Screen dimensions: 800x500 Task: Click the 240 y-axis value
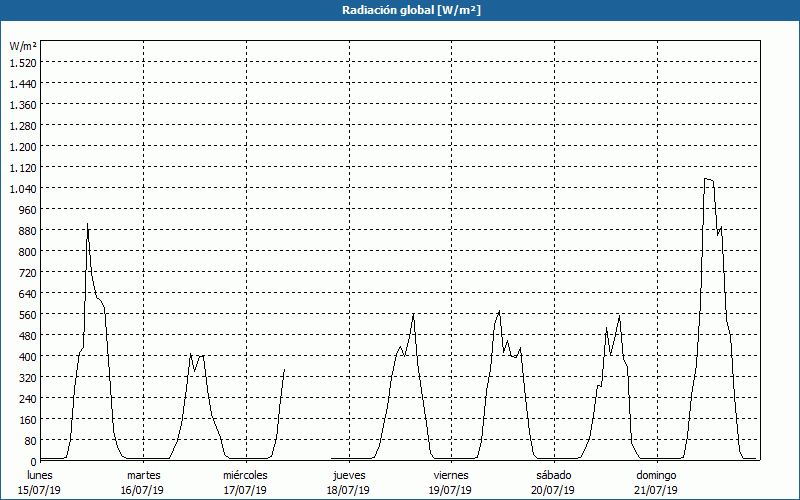tap(28, 398)
